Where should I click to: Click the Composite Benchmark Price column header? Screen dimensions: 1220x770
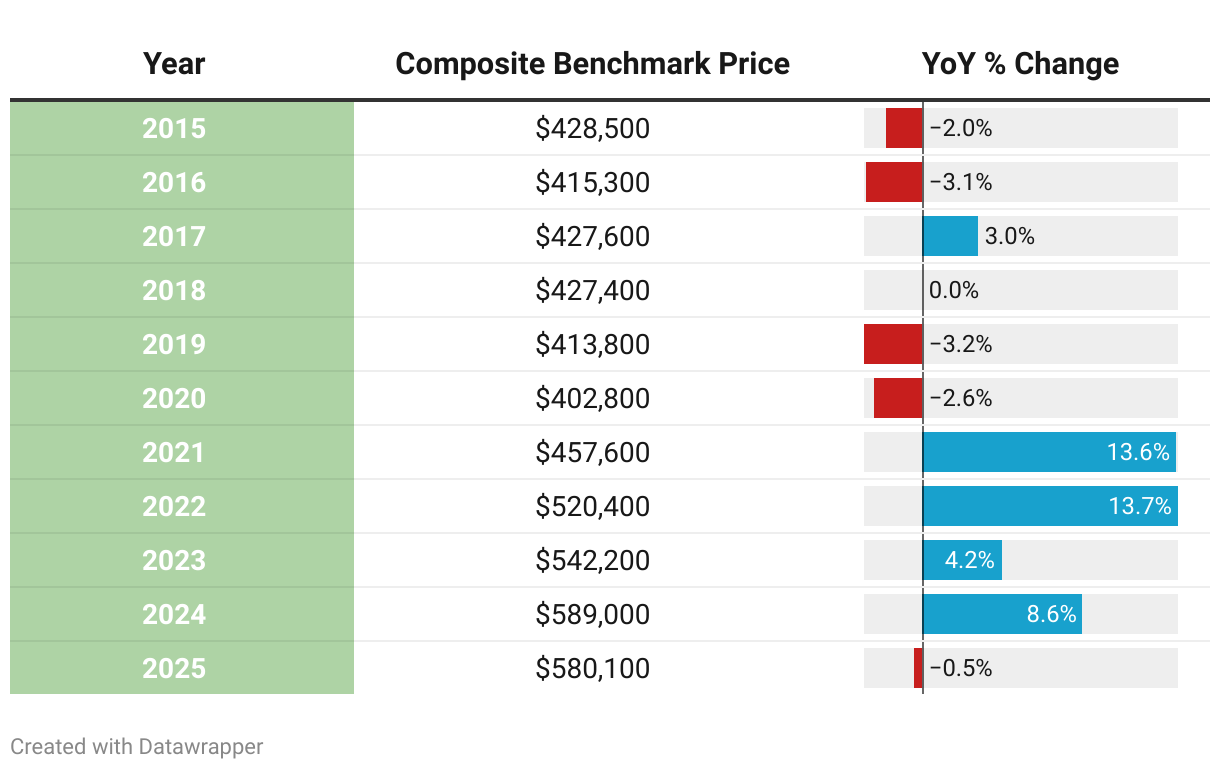592,64
